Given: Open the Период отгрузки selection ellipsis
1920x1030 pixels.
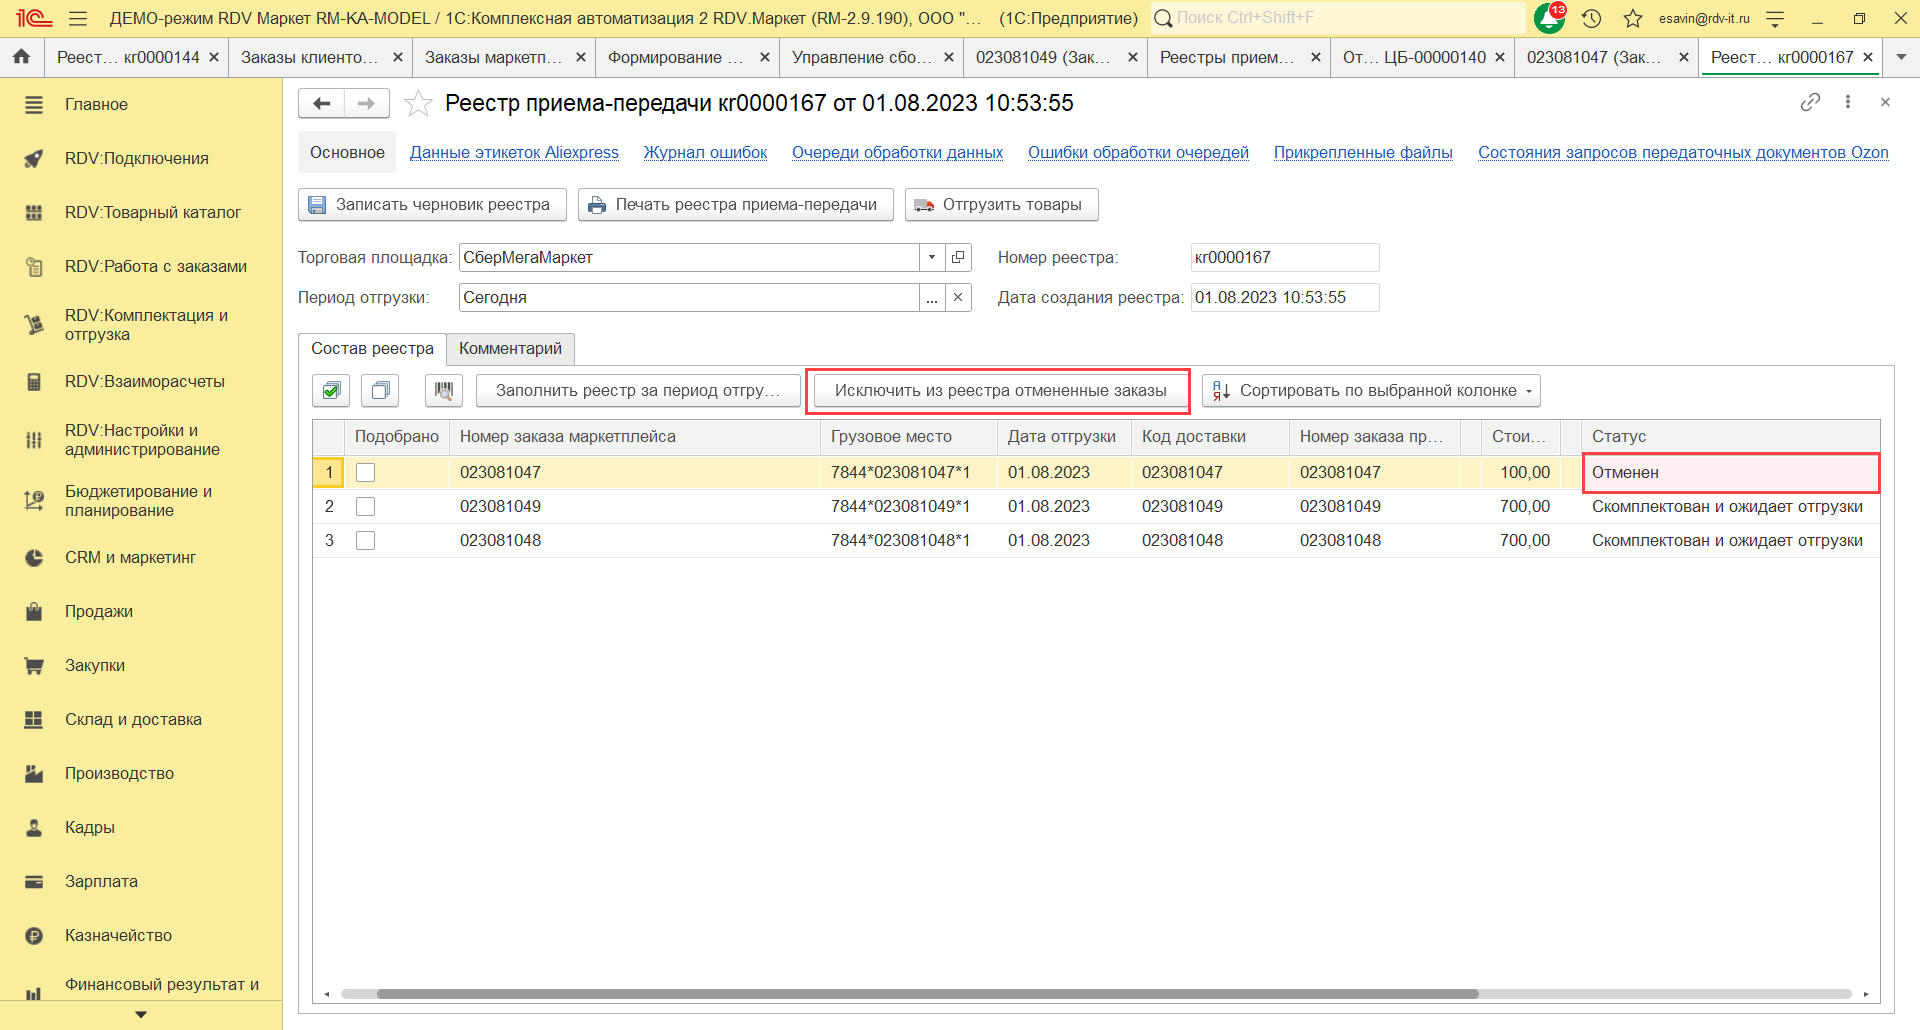Looking at the screenshot, I should click(931, 298).
